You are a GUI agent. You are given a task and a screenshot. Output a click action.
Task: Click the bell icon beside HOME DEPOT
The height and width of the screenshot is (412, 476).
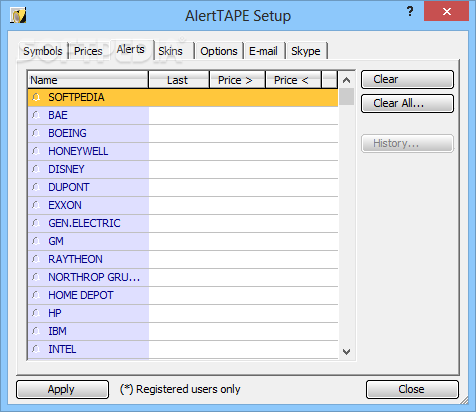coord(36,295)
